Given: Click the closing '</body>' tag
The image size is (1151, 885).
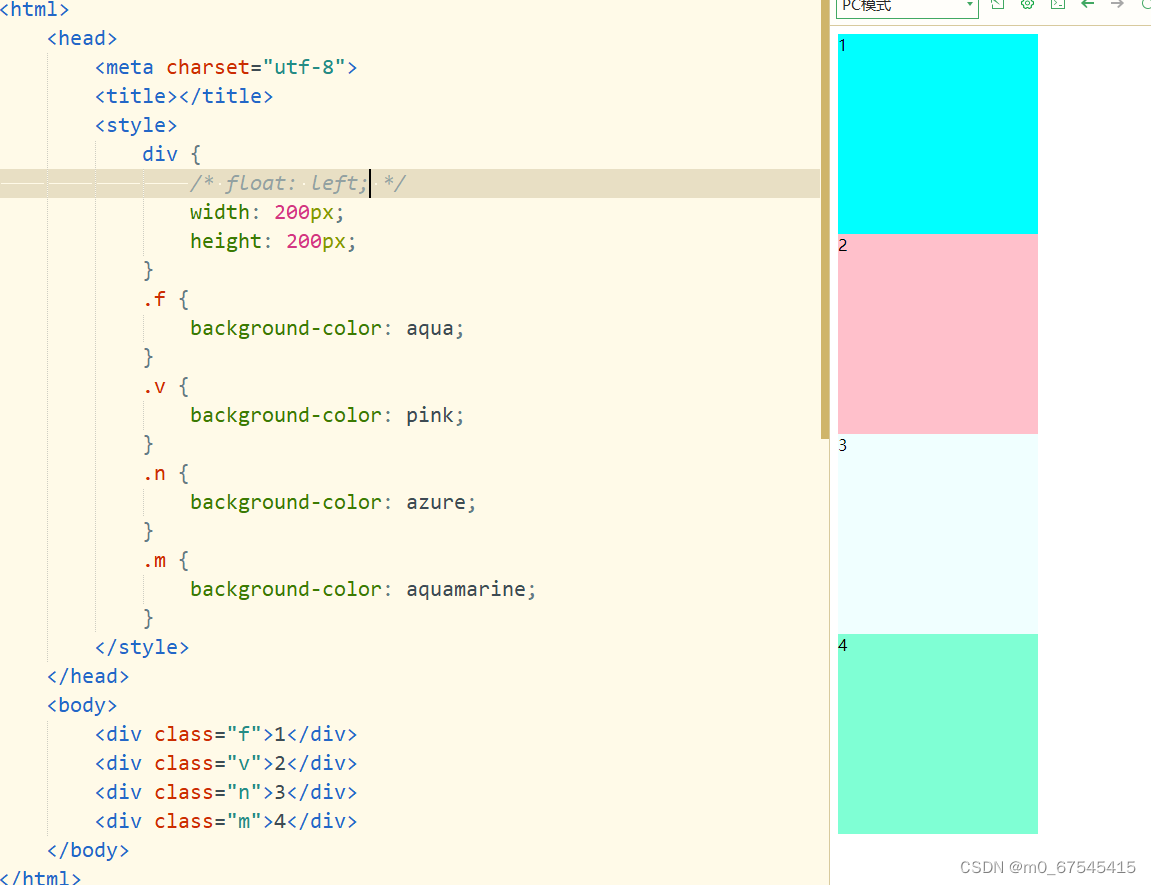Looking at the screenshot, I should click(x=88, y=851).
